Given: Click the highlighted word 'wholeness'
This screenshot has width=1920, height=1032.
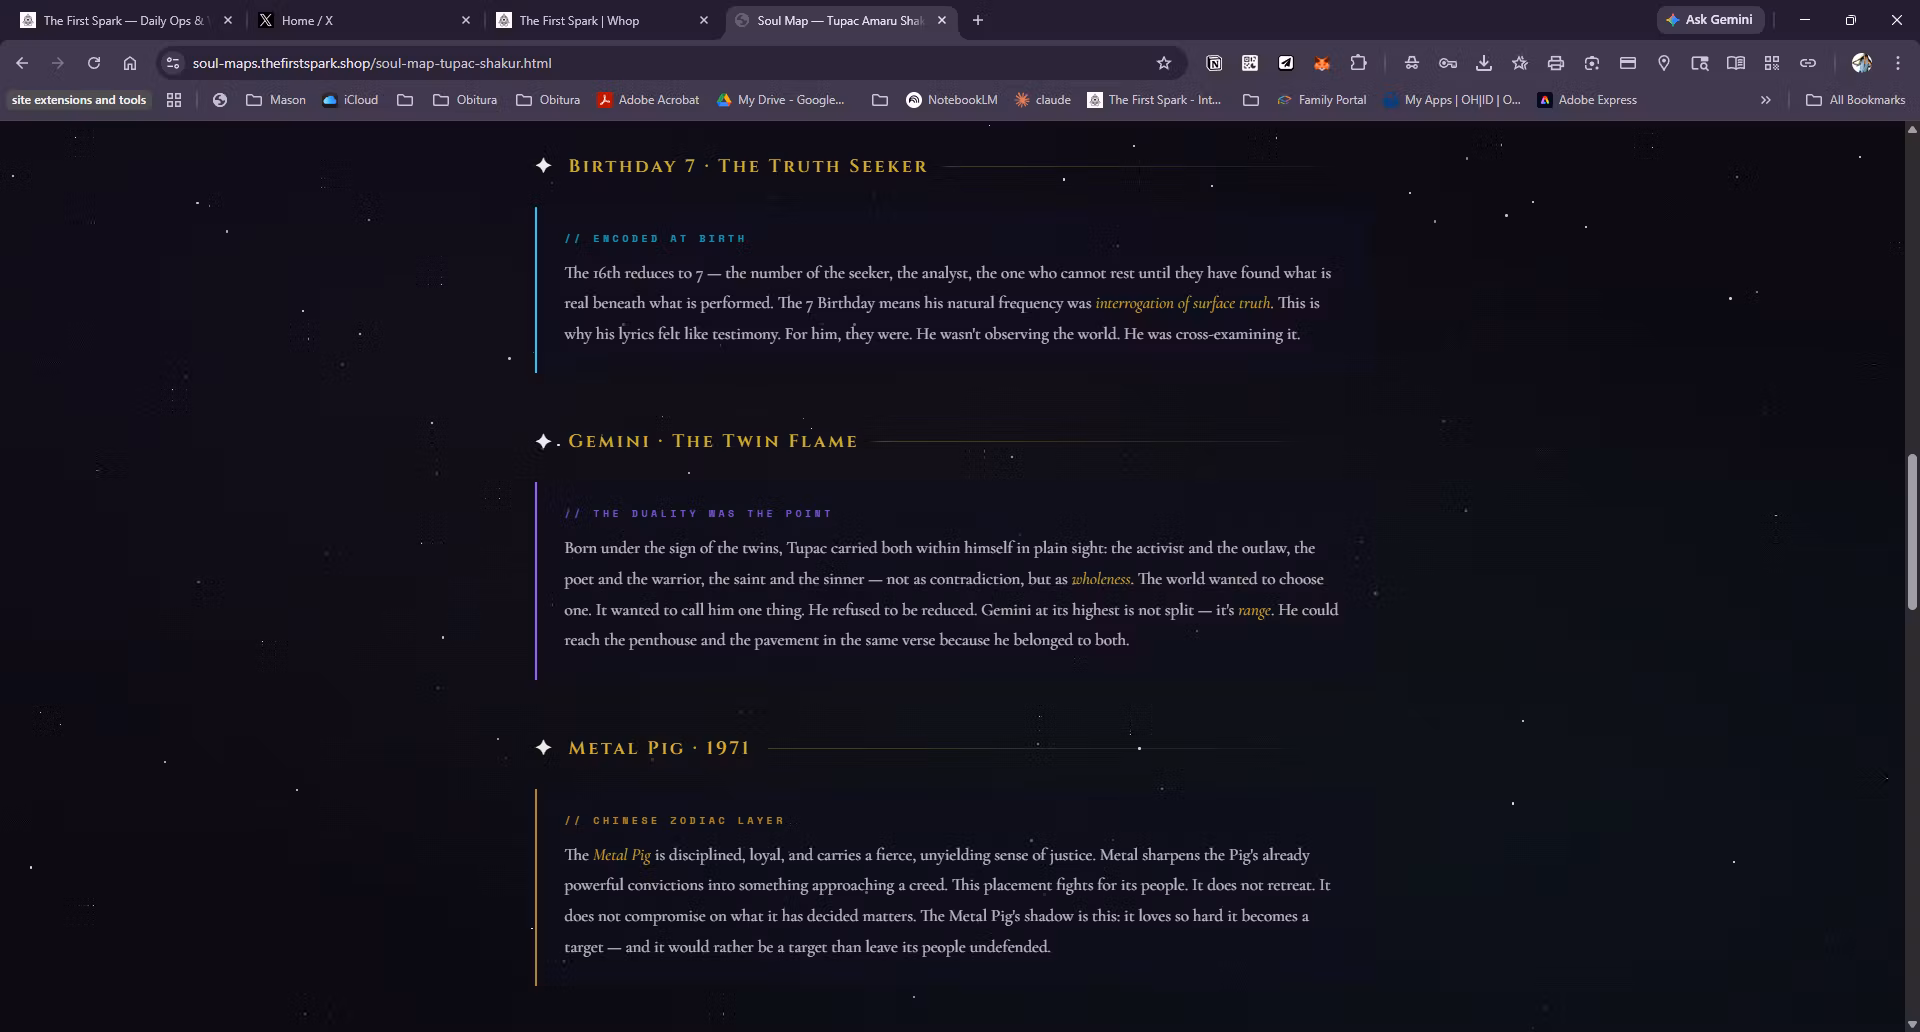Looking at the screenshot, I should [1100, 579].
